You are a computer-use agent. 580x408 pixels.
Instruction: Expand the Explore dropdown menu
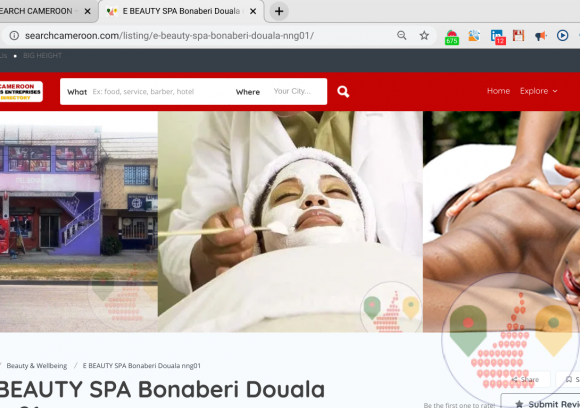[539, 91]
